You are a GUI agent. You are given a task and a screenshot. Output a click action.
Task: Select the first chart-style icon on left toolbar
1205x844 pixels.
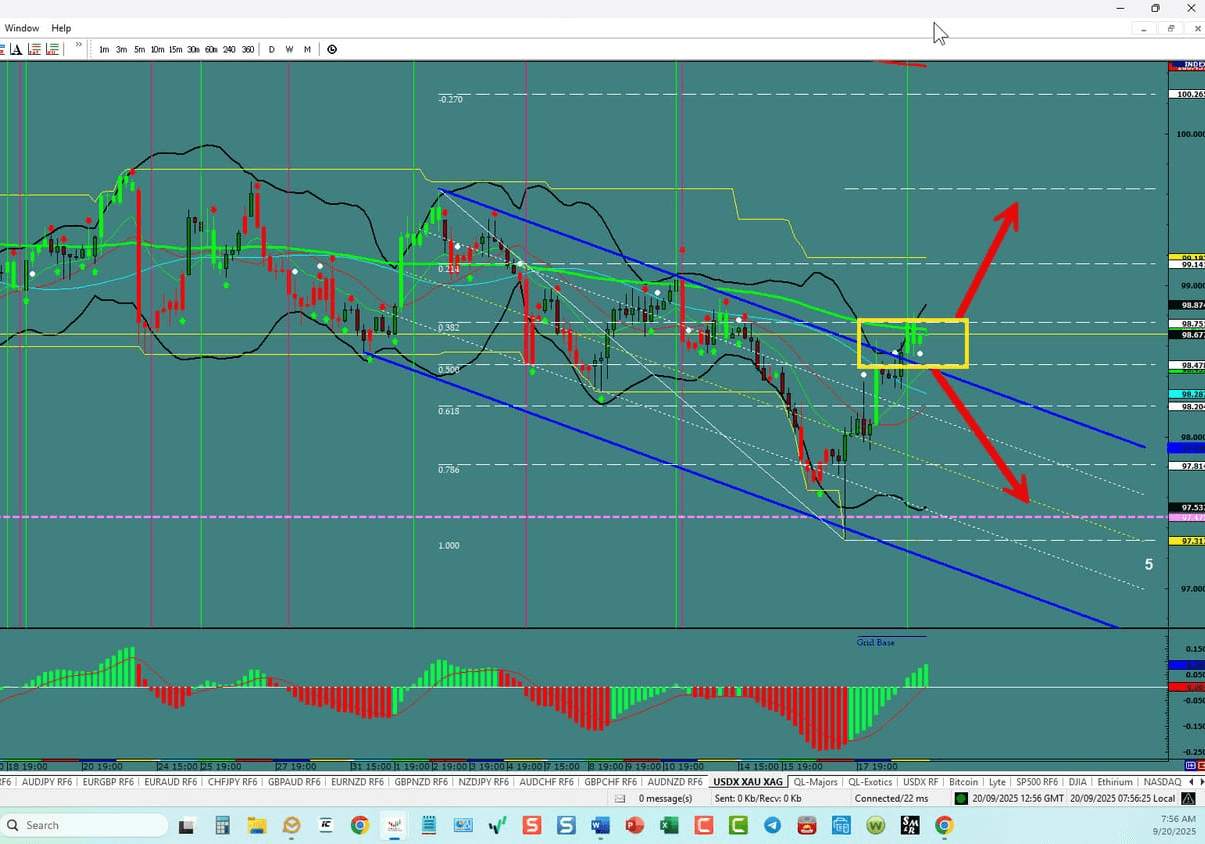pos(3,48)
